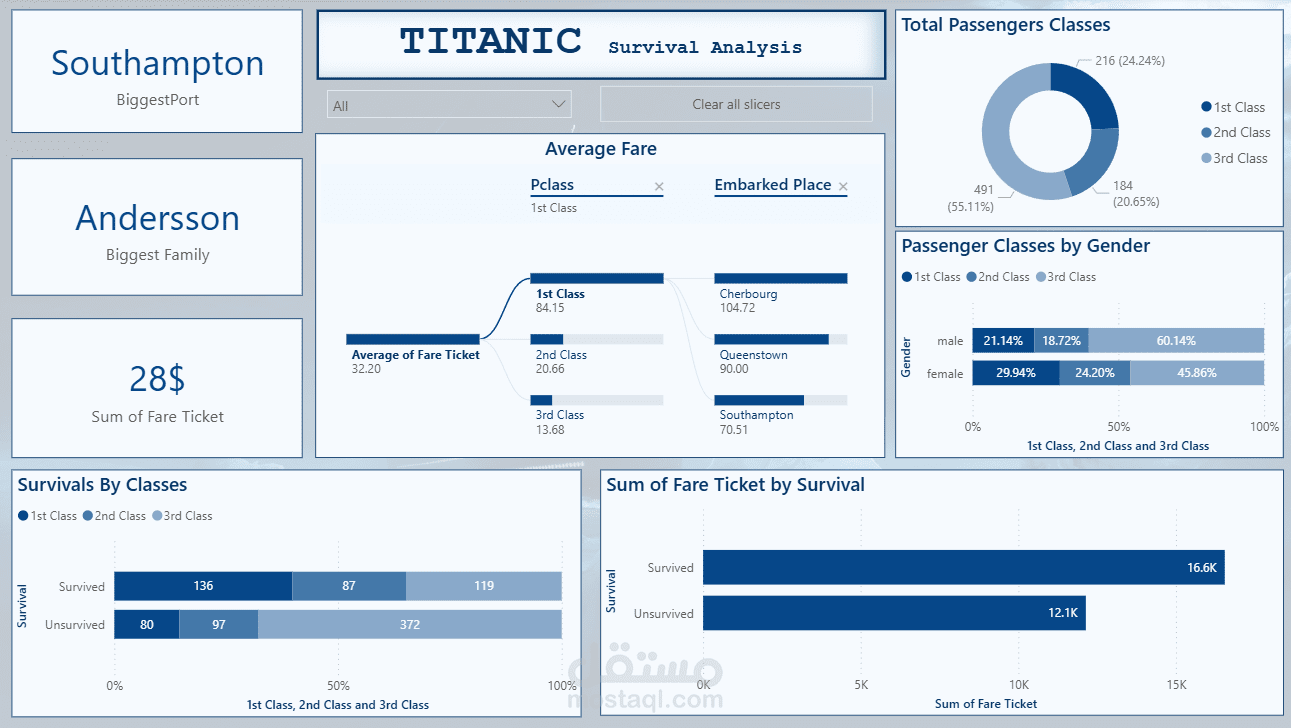Click the 3rd Class donut legend dot
1291x728 pixels.
pyautogui.click(x=1206, y=158)
